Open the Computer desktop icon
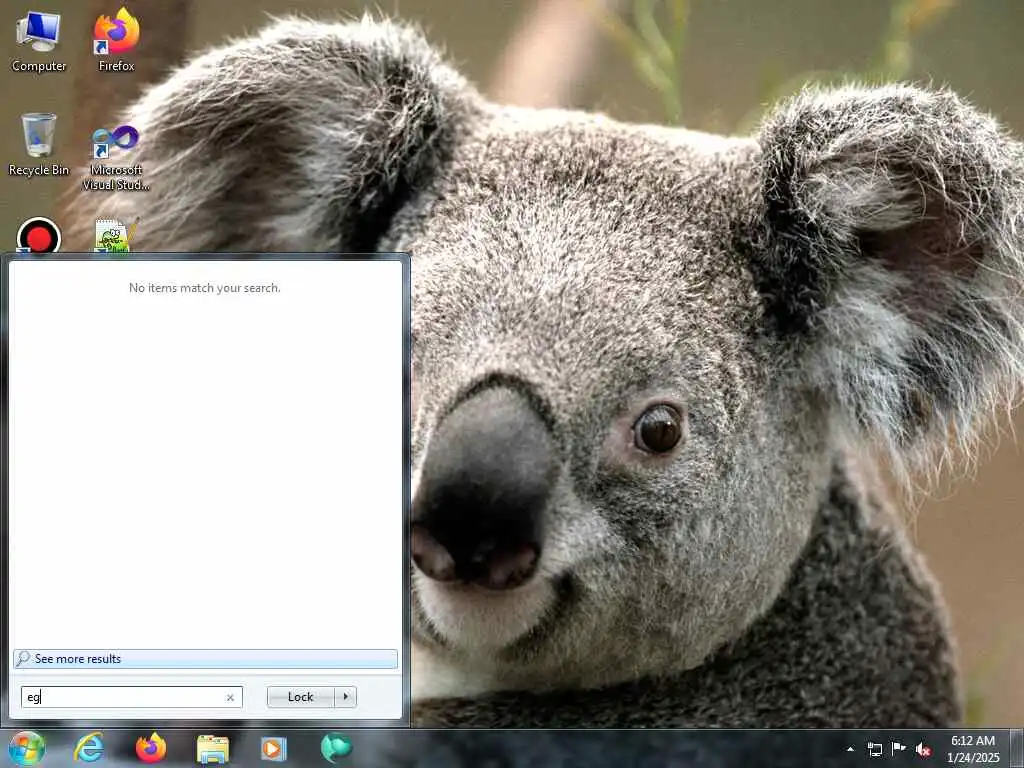The height and width of the screenshot is (768, 1024). (39, 41)
